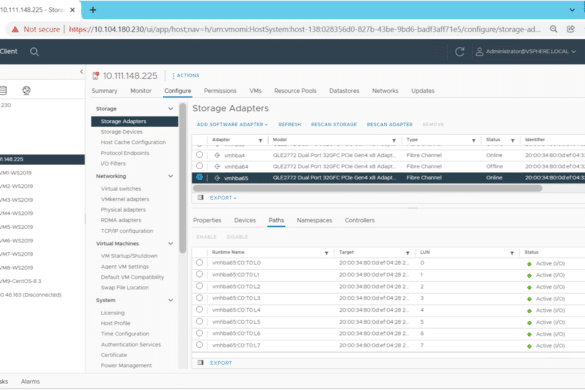
Task: Open the networking globe inventory icon
Action: pos(26,90)
